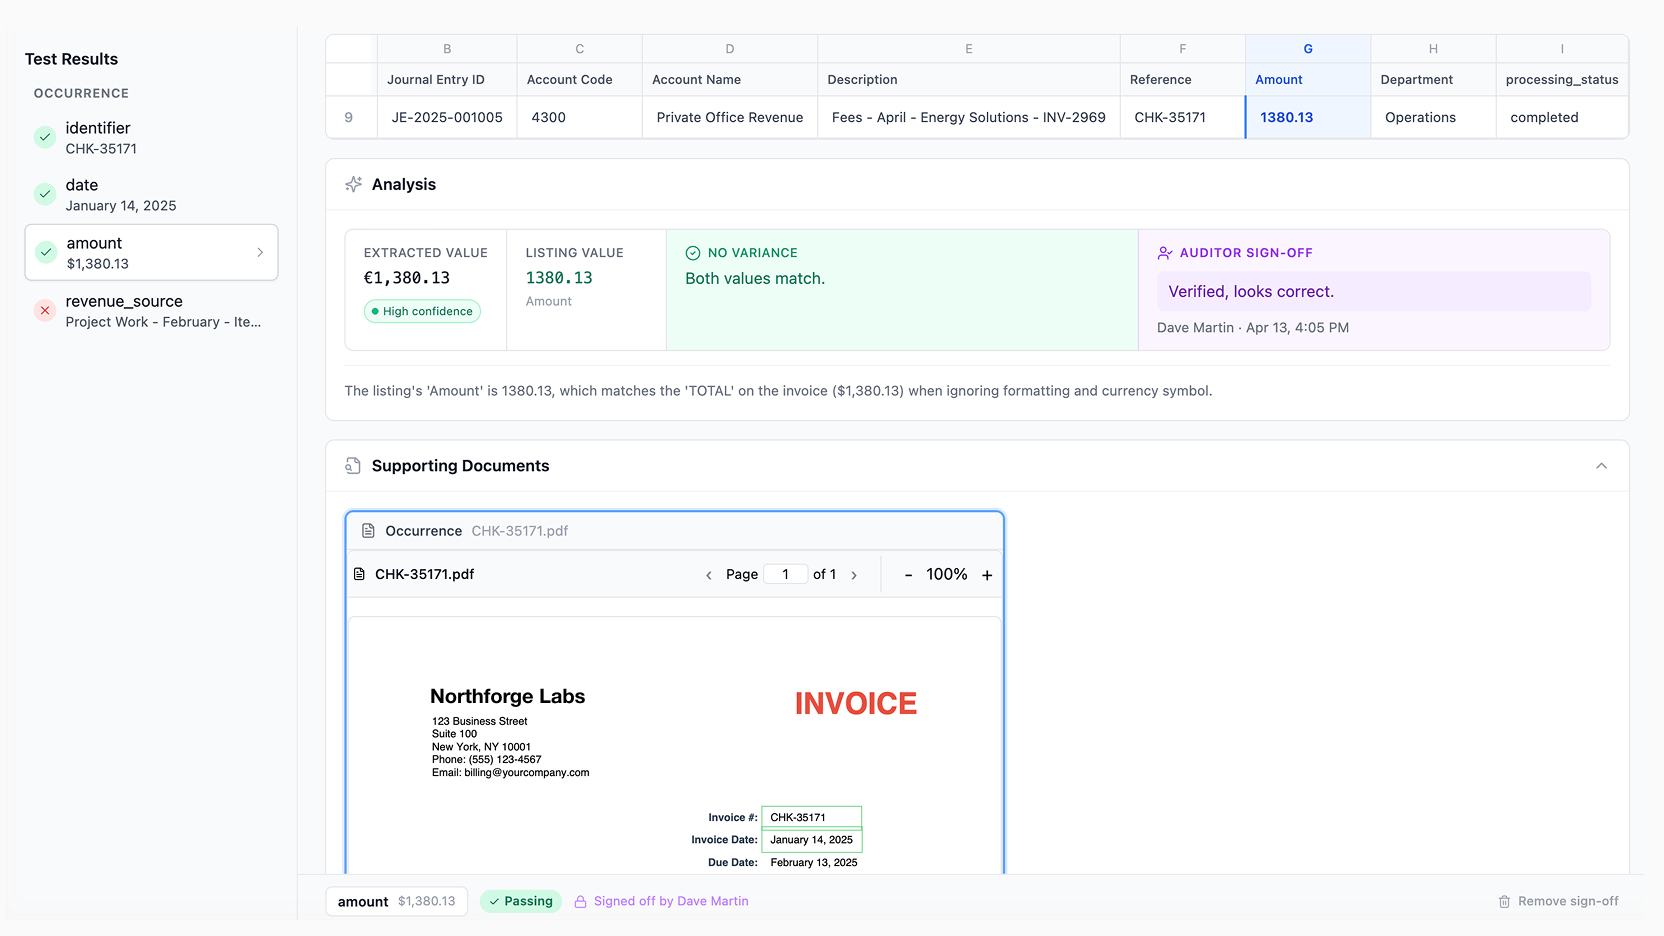Click the Supporting Documents panel icon
This screenshot has height=936, width=1664.
353,466
